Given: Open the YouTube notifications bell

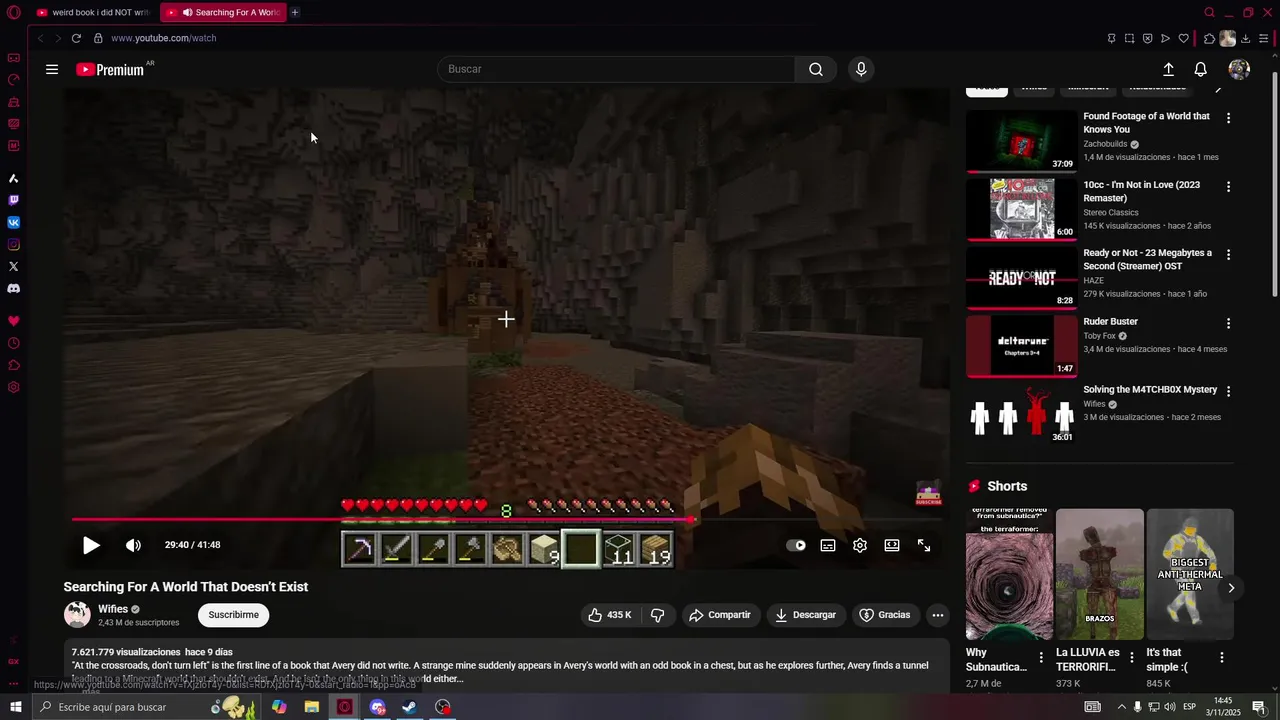Looking at the screenshot, I should tap(1201, 69).
